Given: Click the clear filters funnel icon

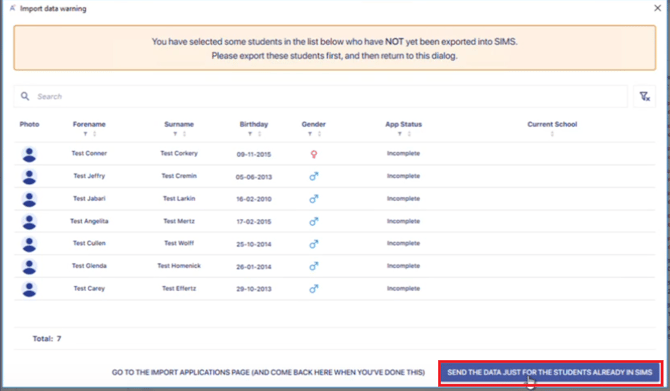Looking at the screenshot, I should [644, 97].
